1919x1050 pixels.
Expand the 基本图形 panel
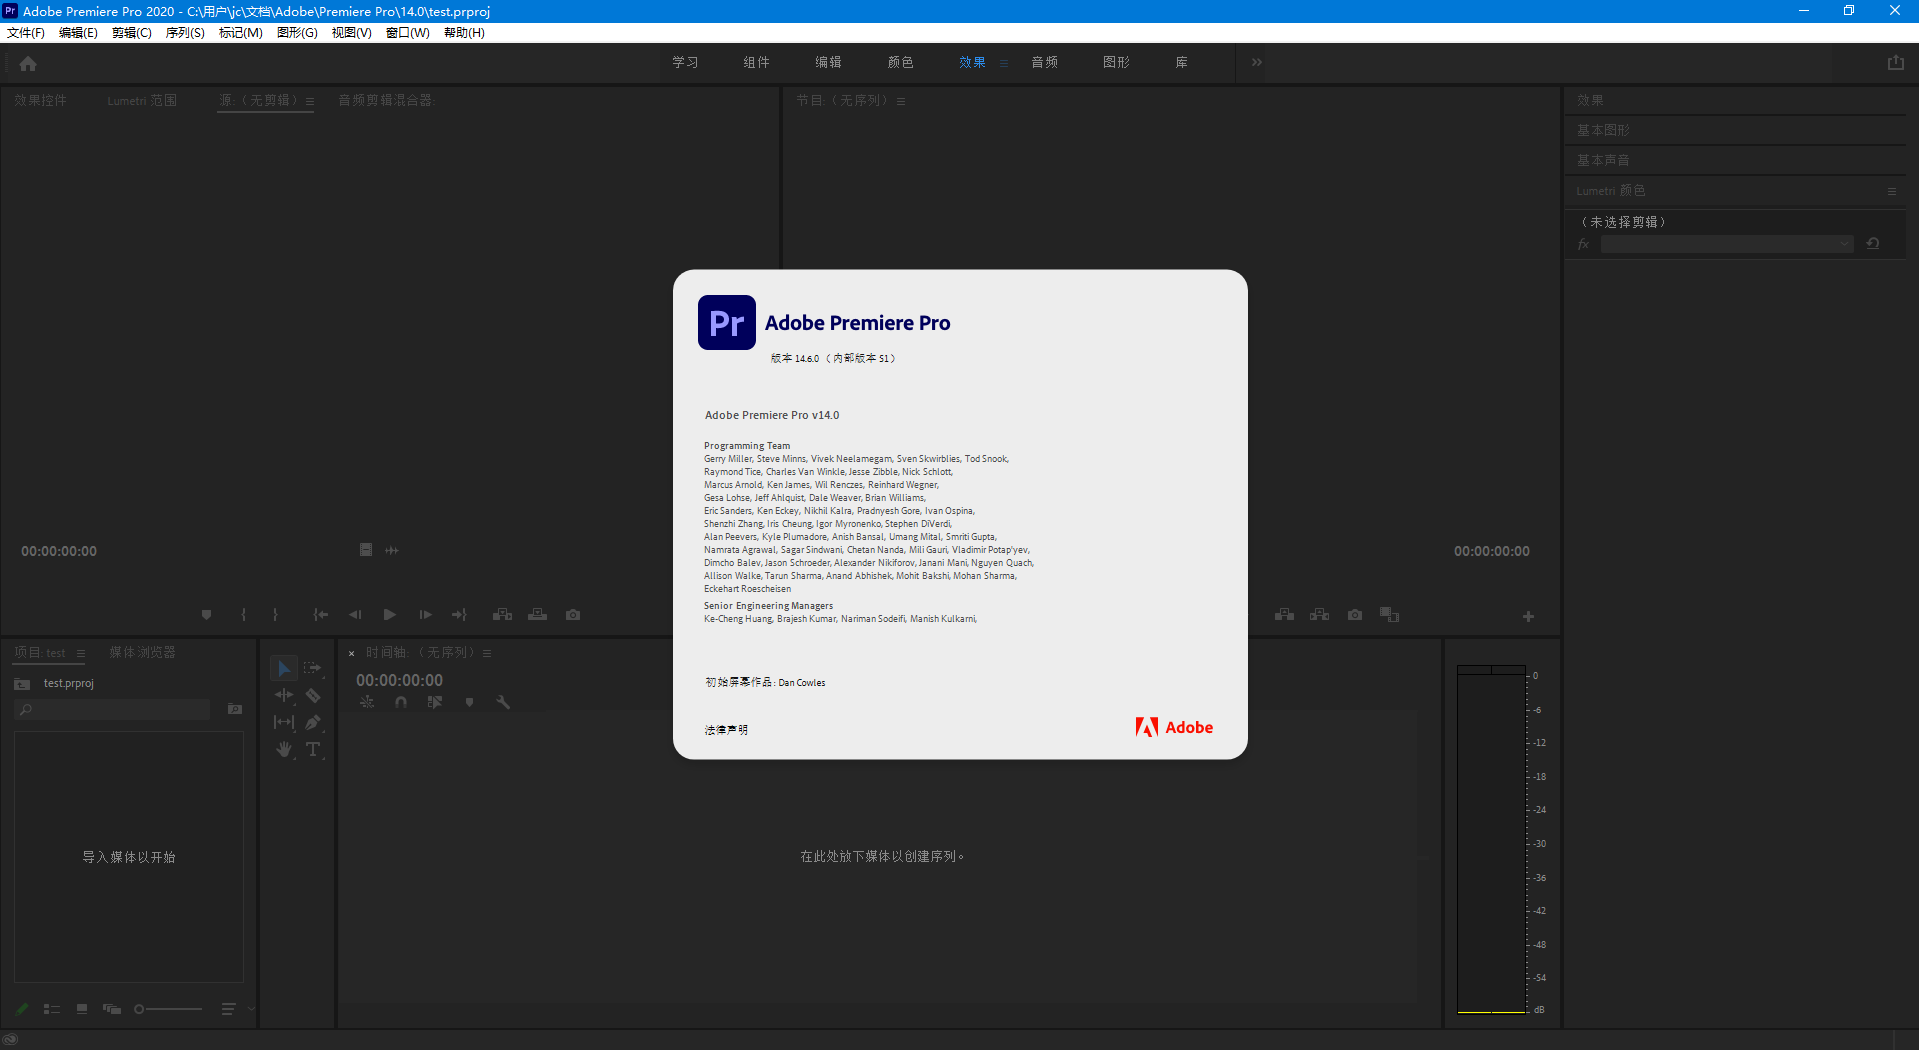point(1603,130)
